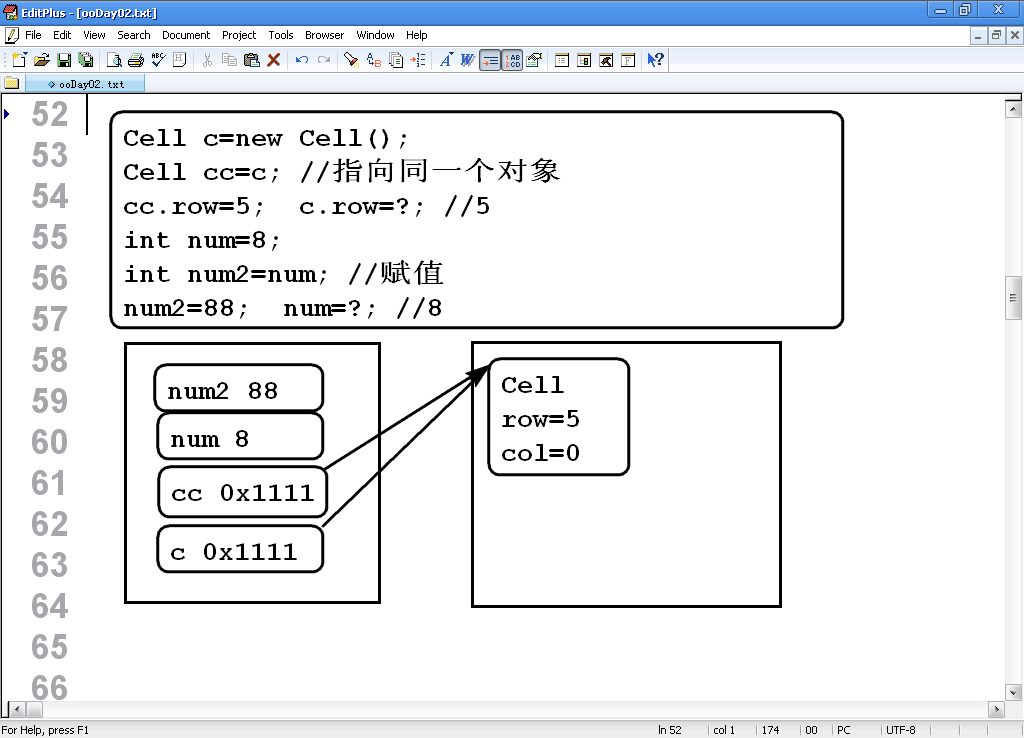The height and width of the screenshot is (738, 1024).
Task: Click the UTF-8 encoding in status bar
Action: pyautogui.click(x=901, y=730)
